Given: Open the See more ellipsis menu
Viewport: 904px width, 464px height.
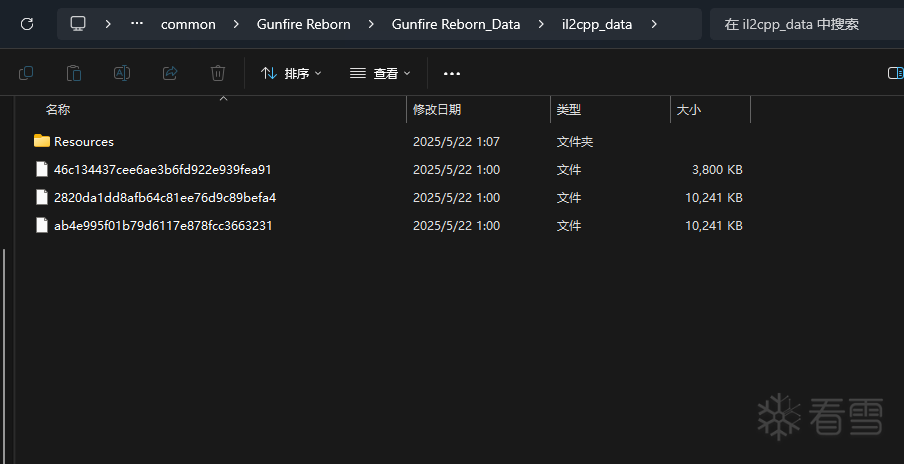Looking at the screenshot, I should pos(451,73).
